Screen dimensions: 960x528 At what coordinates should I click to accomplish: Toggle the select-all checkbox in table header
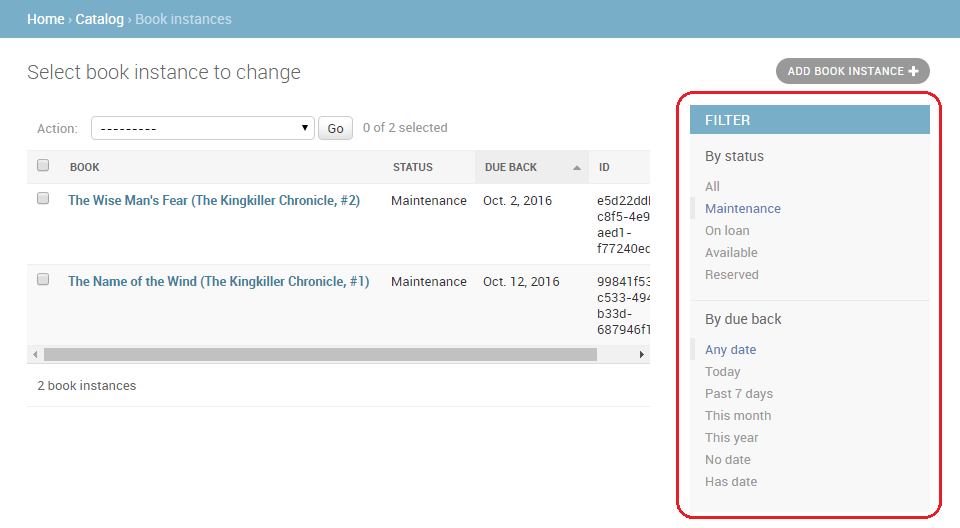(x=43, y=166)
